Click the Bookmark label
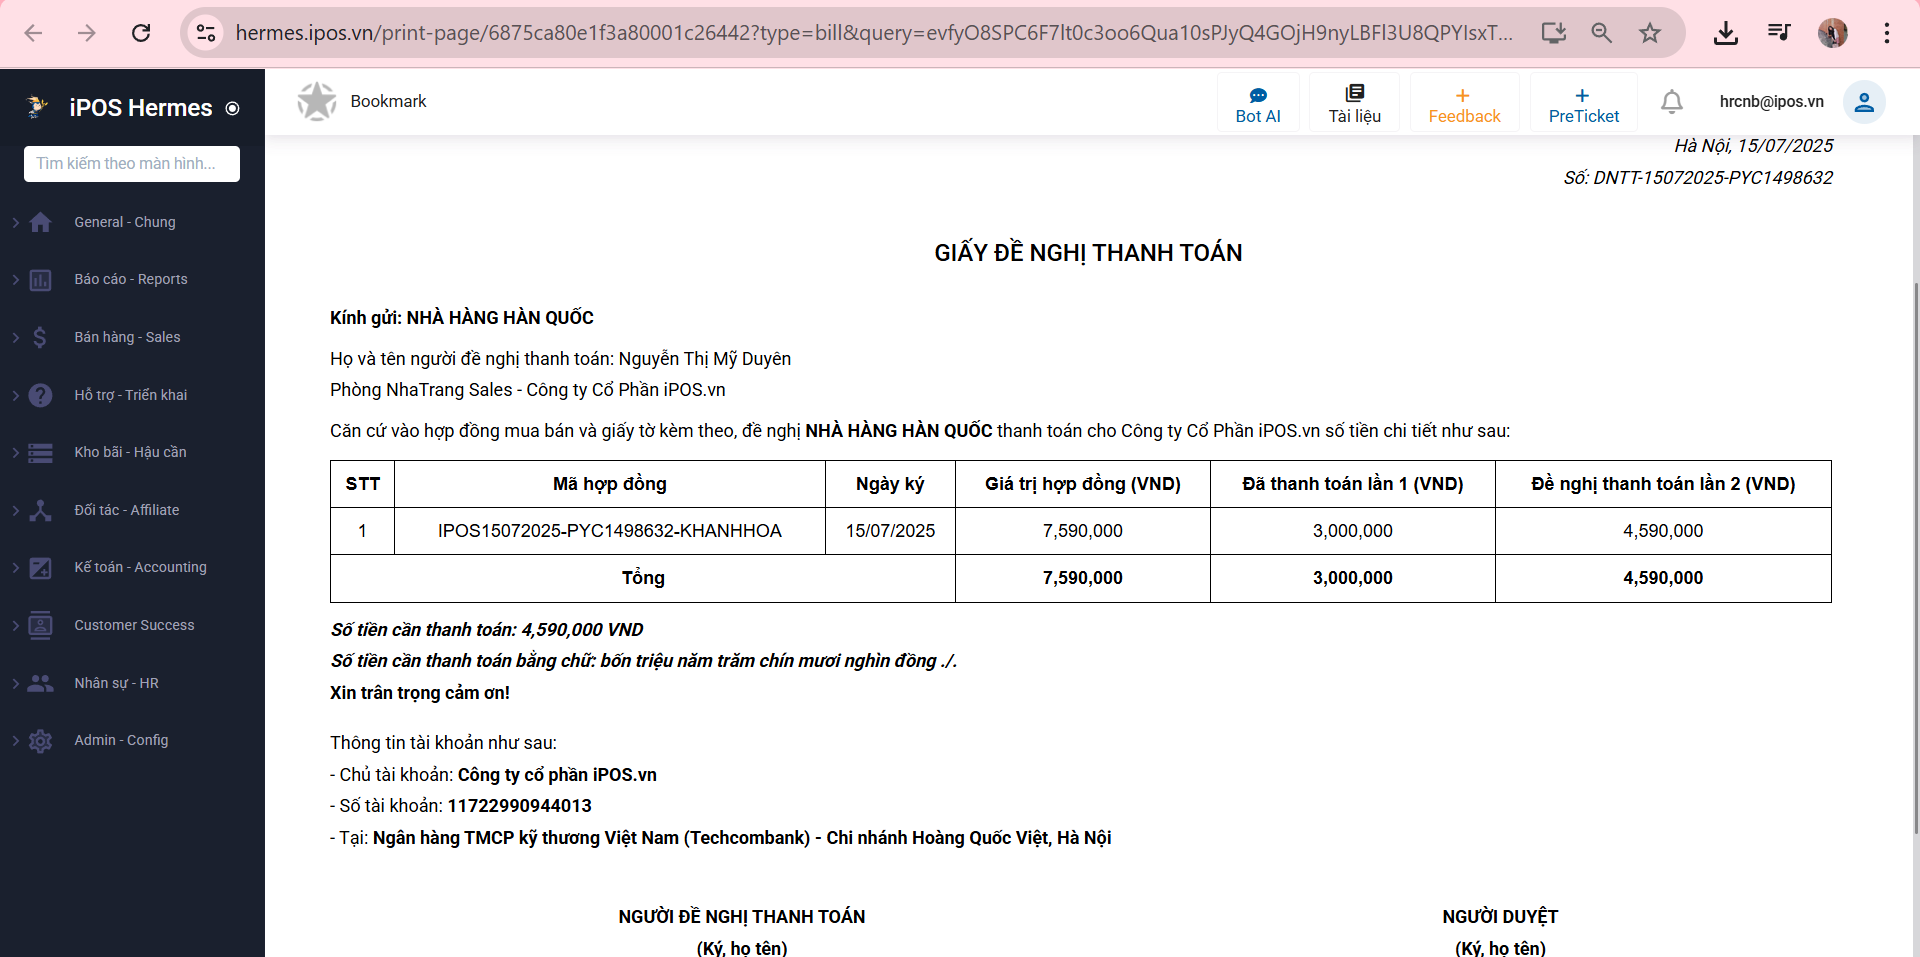This screenshot has height=957, width=1920. click(388, 101)
